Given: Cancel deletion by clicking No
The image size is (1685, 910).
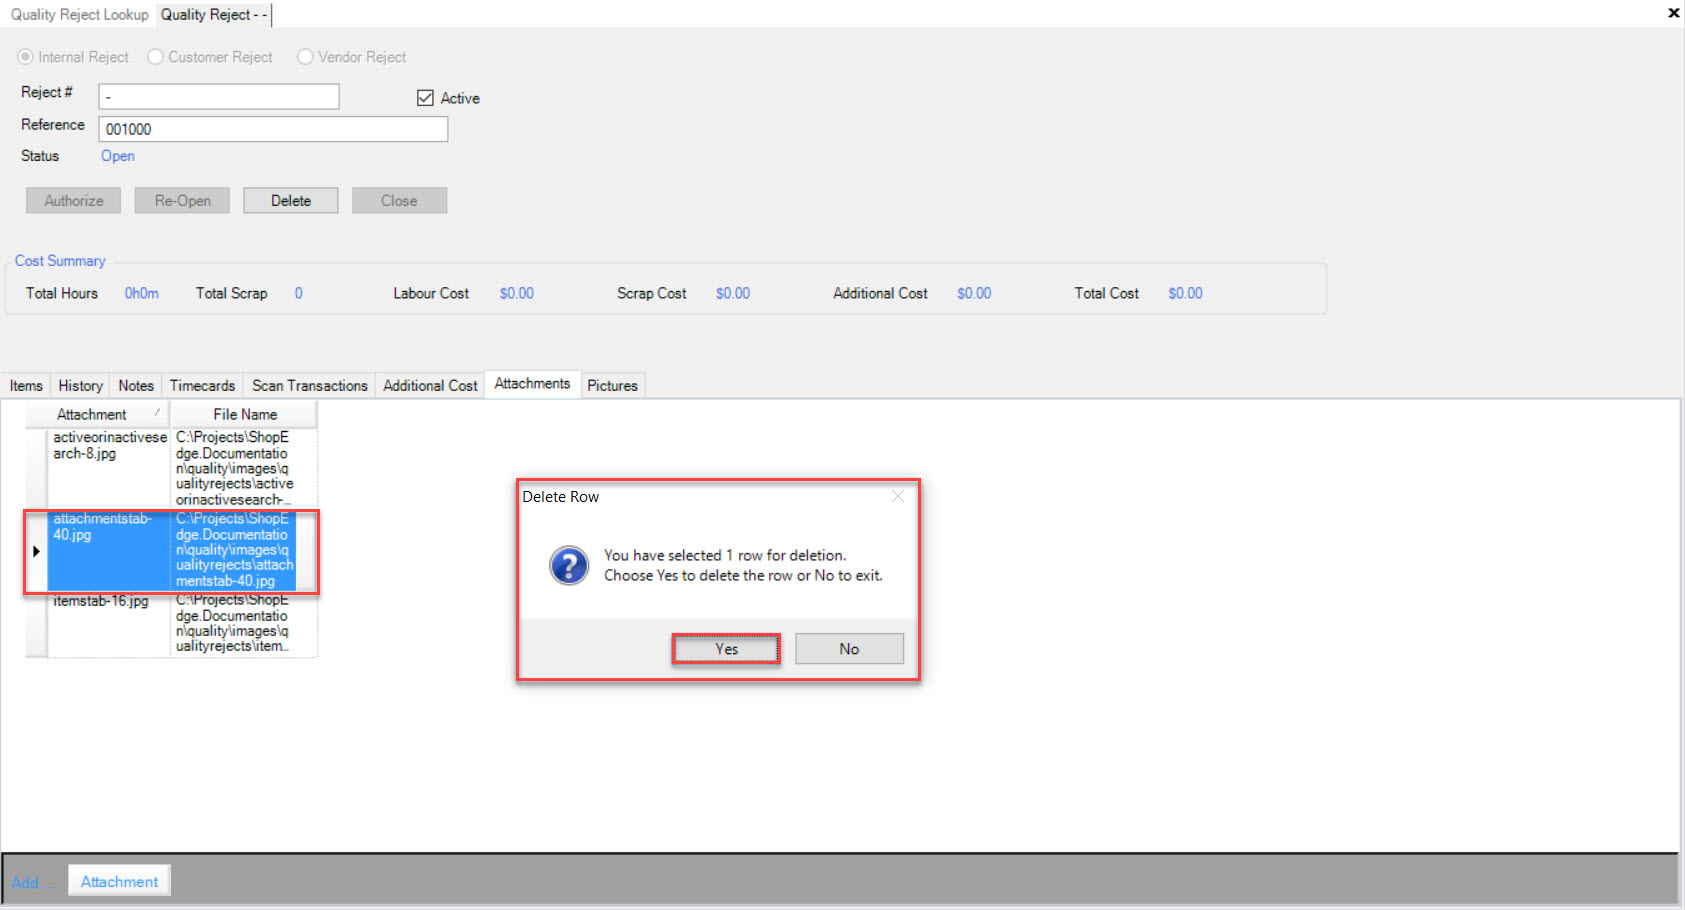Looking at the screenshot, I should (x=849, y=649).
